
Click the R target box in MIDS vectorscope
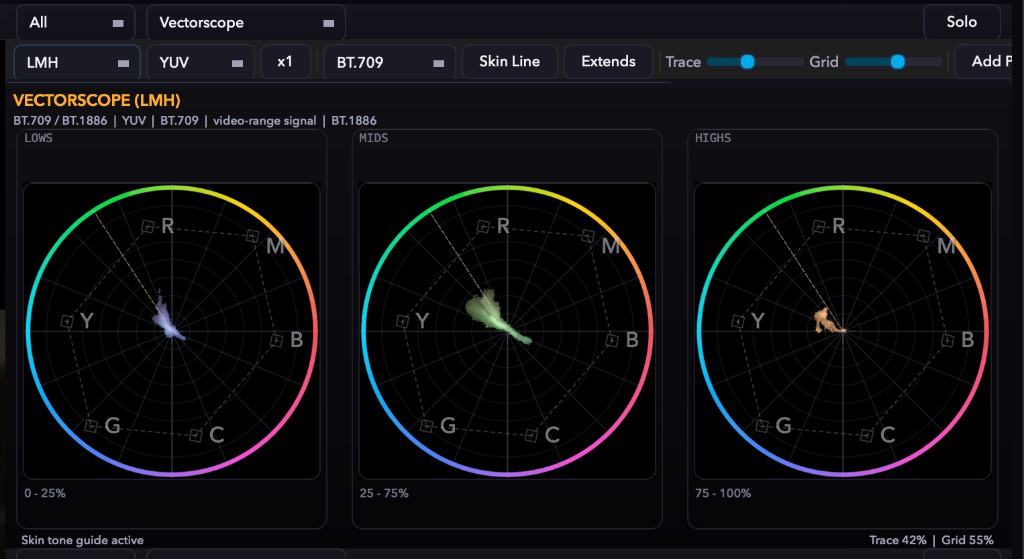(x=483, y=227)
